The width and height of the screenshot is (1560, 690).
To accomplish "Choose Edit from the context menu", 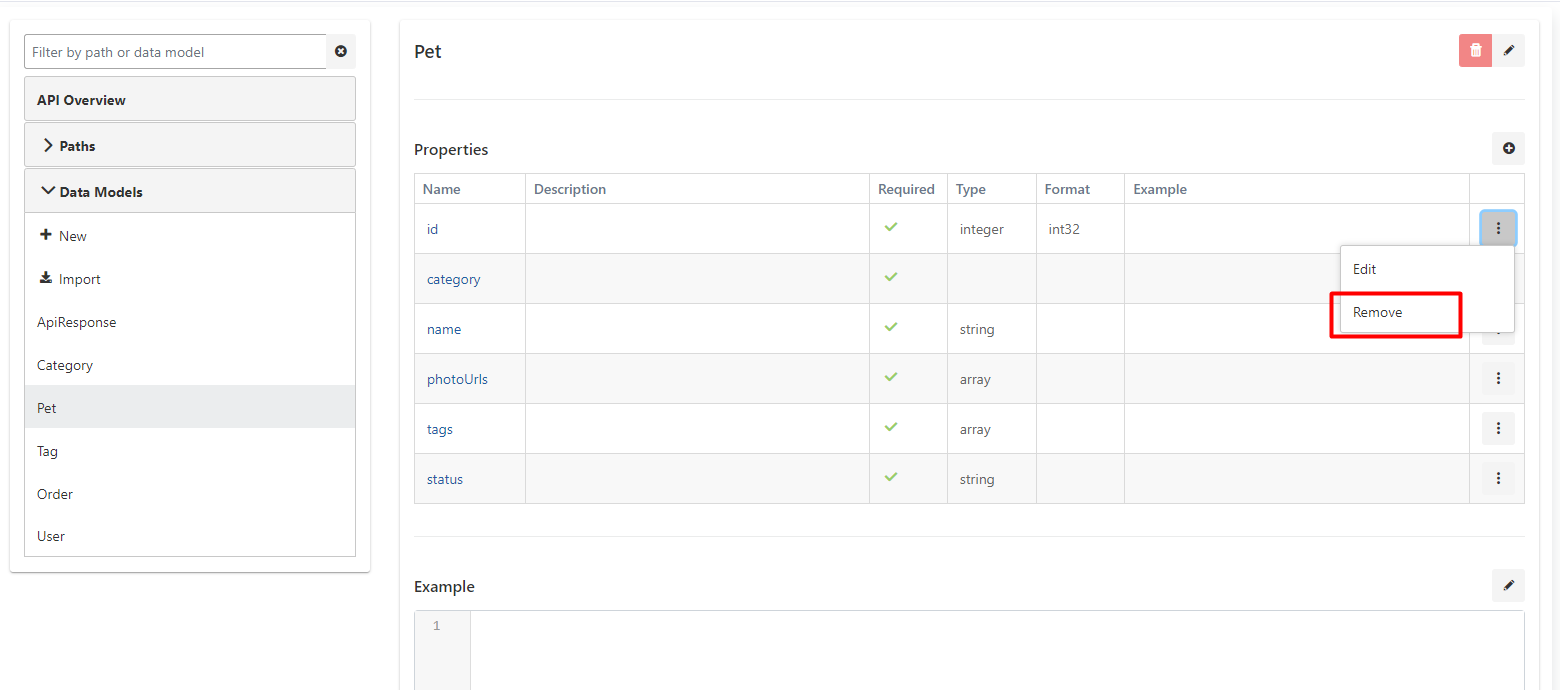I will (x=1365, y=269).
